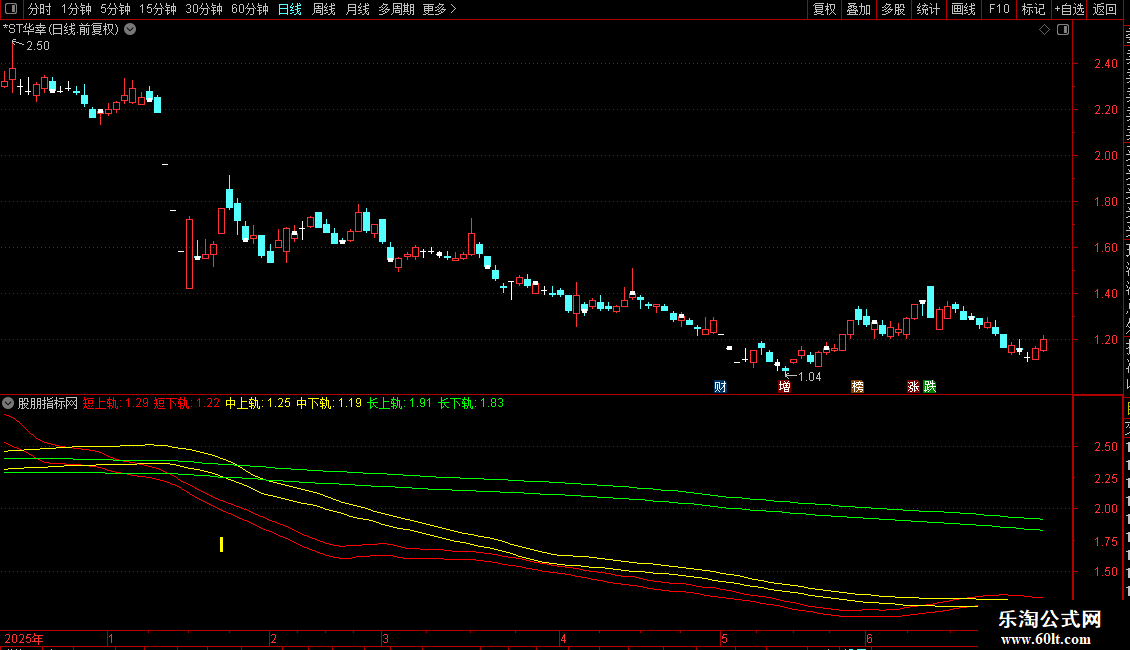Open the 多周期 multi-period view
1130x650 pixels.
pyautogui.click(x=396, y=9)
